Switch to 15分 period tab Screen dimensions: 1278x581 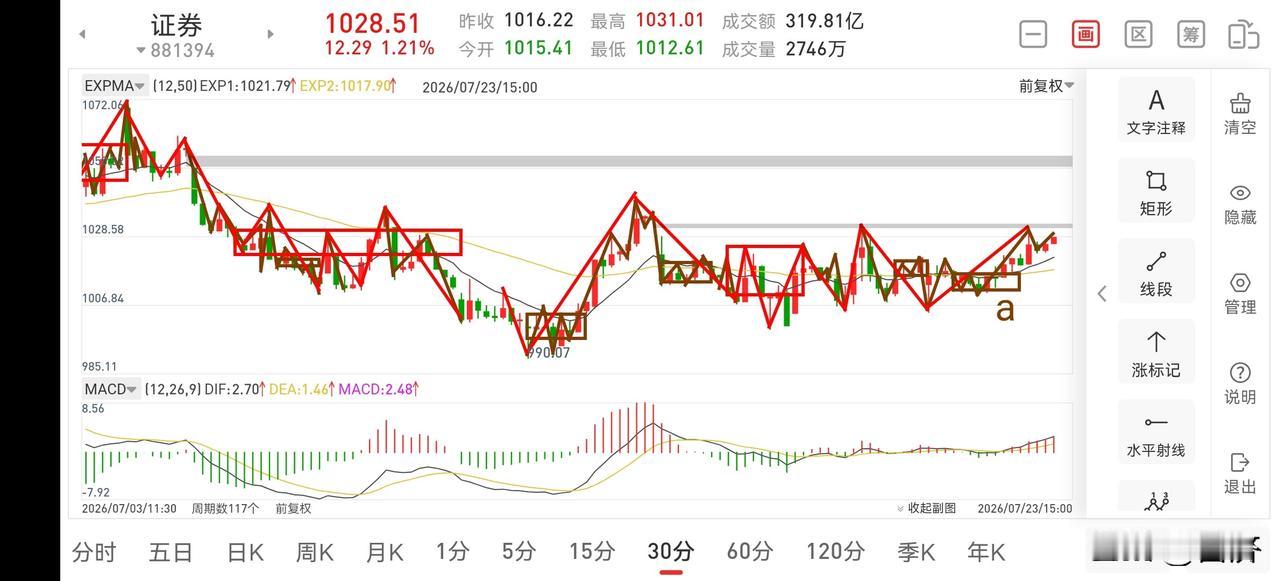591,551
